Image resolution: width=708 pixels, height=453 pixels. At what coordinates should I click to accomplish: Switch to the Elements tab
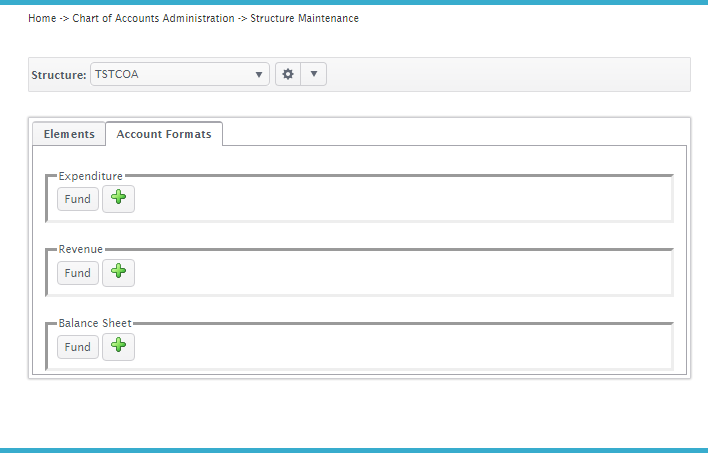click(x=69, y=134)
